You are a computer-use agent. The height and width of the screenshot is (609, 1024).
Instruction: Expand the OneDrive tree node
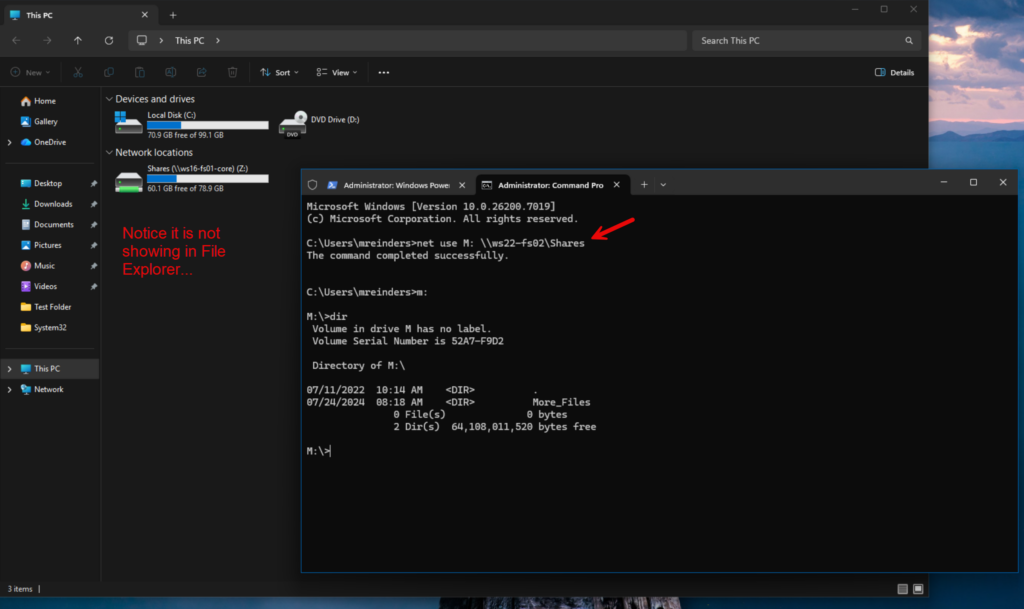(x=10, y=142)
